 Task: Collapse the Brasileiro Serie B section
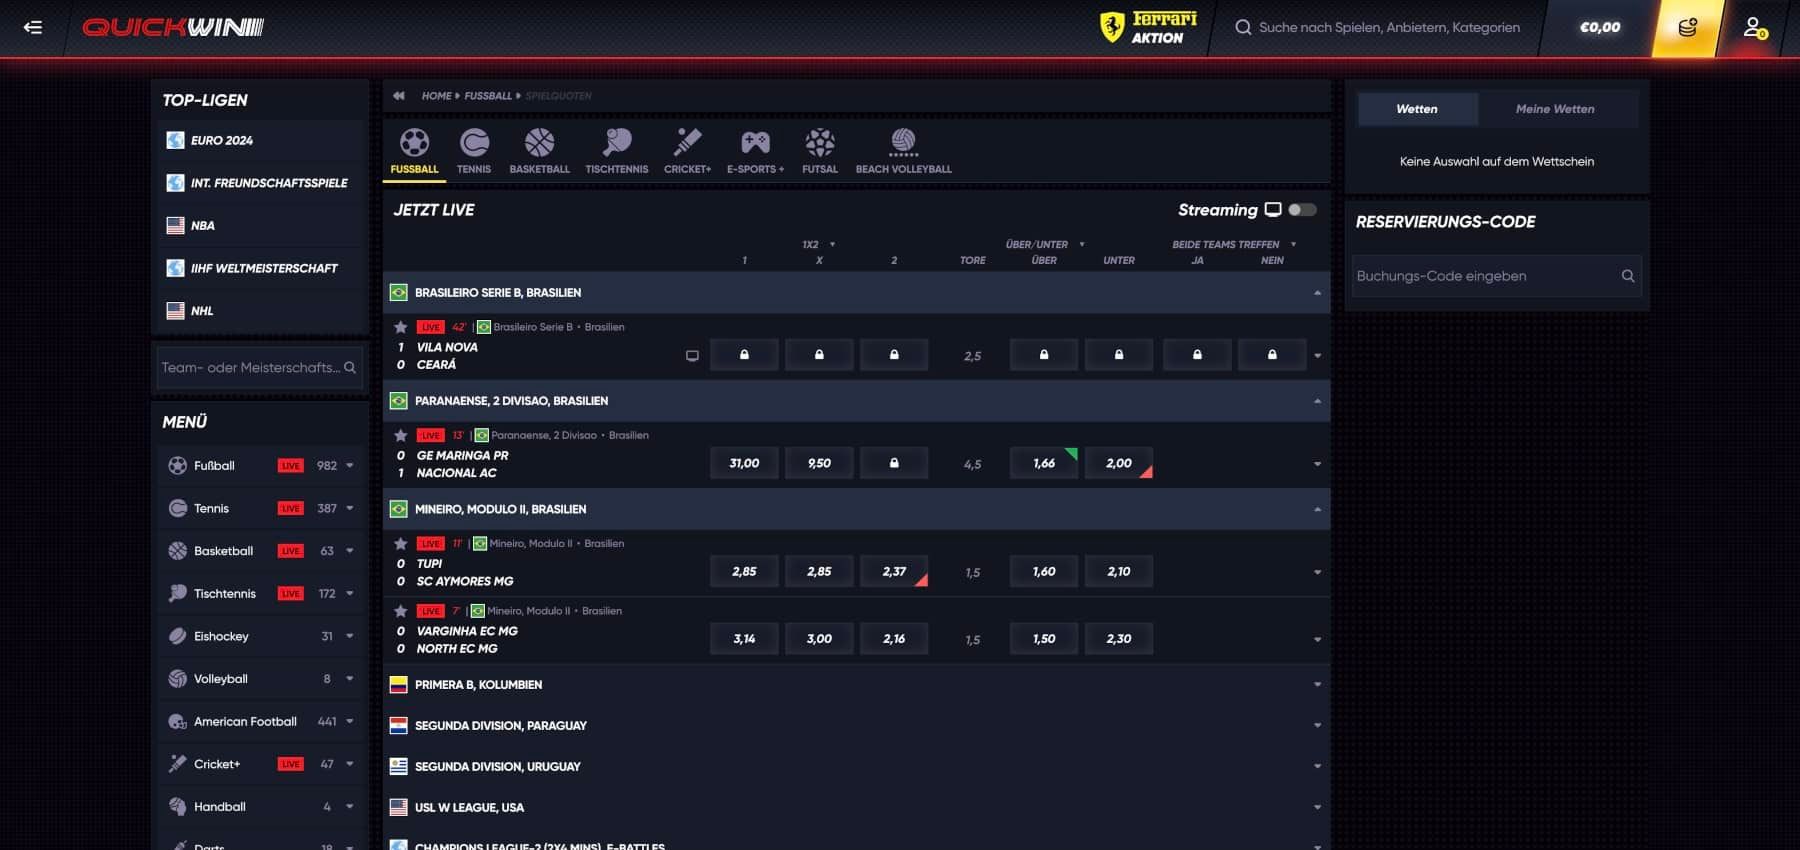1317,293
